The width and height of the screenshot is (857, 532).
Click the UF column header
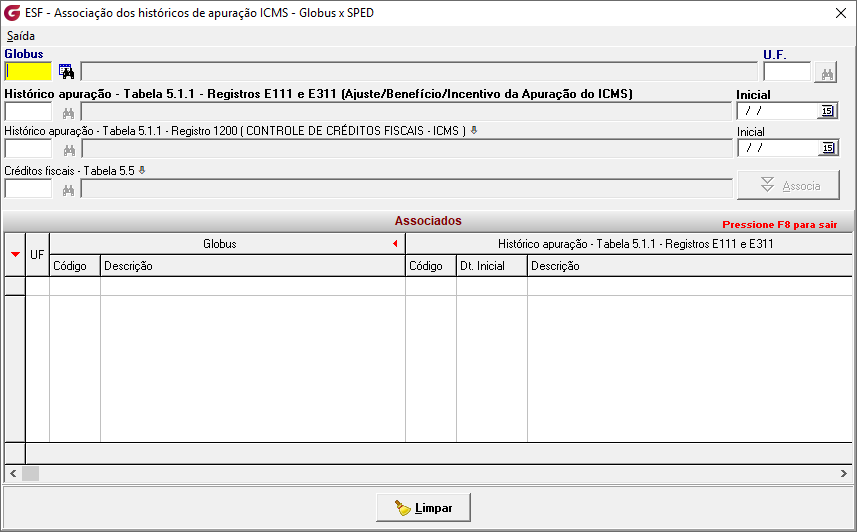coord(37,254)
